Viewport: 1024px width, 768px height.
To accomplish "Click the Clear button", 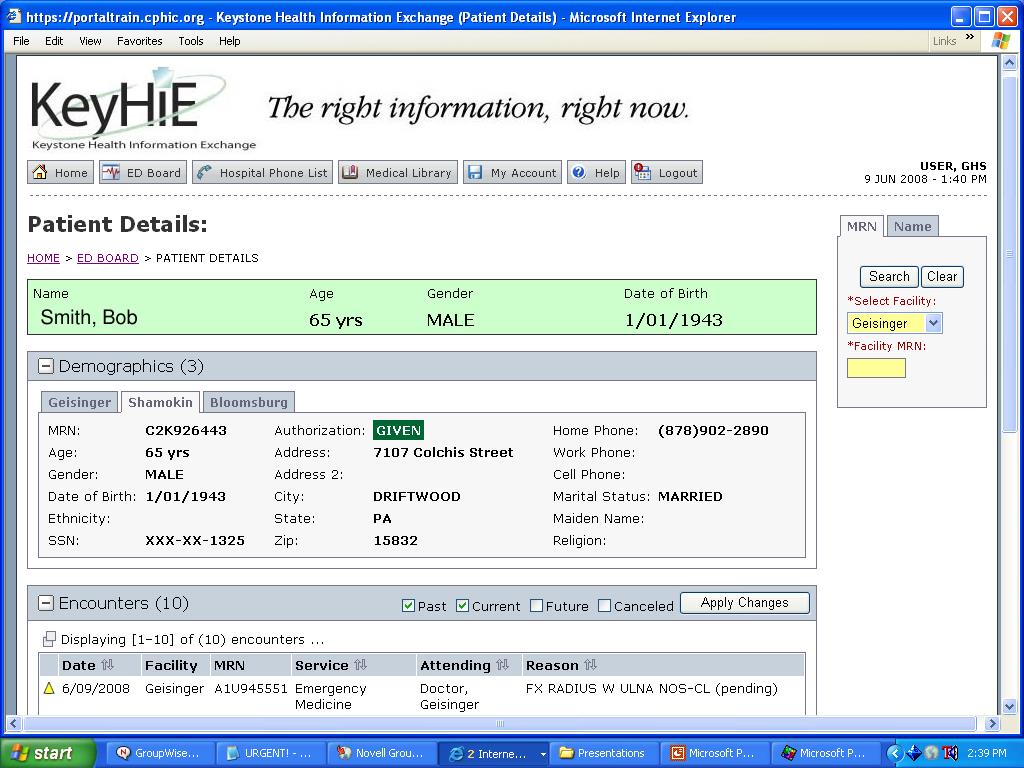I will tap(942, 276).
